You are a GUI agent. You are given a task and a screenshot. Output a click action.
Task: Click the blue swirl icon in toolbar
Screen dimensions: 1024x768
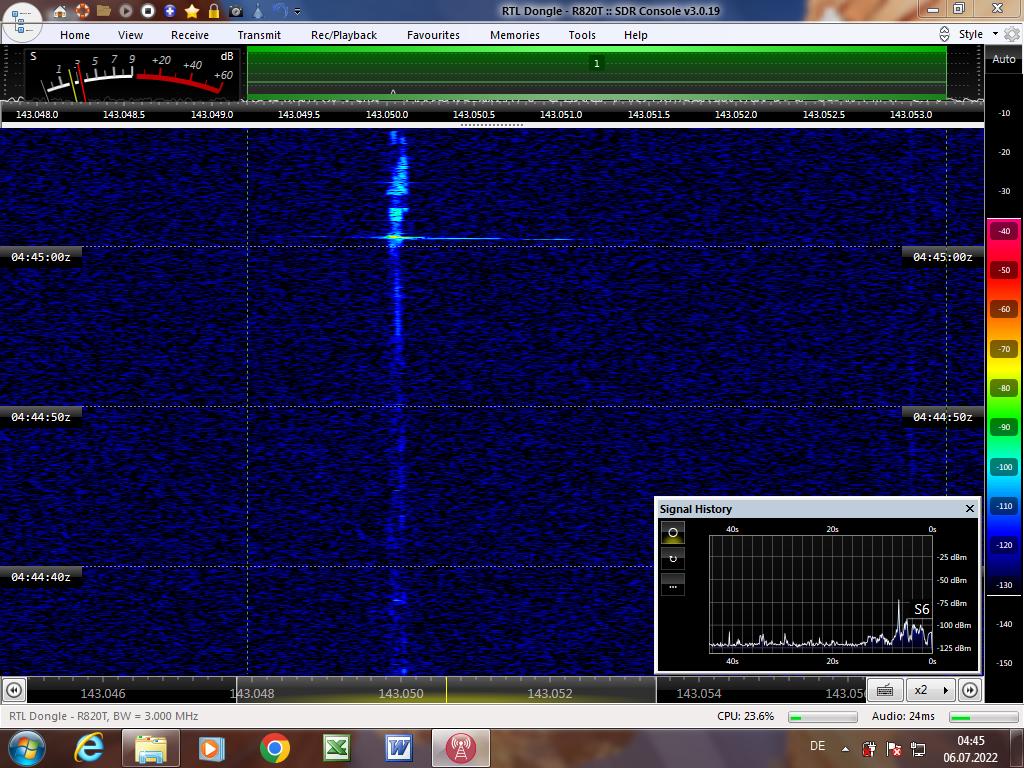pyautogui.click(x=280, y=10)
